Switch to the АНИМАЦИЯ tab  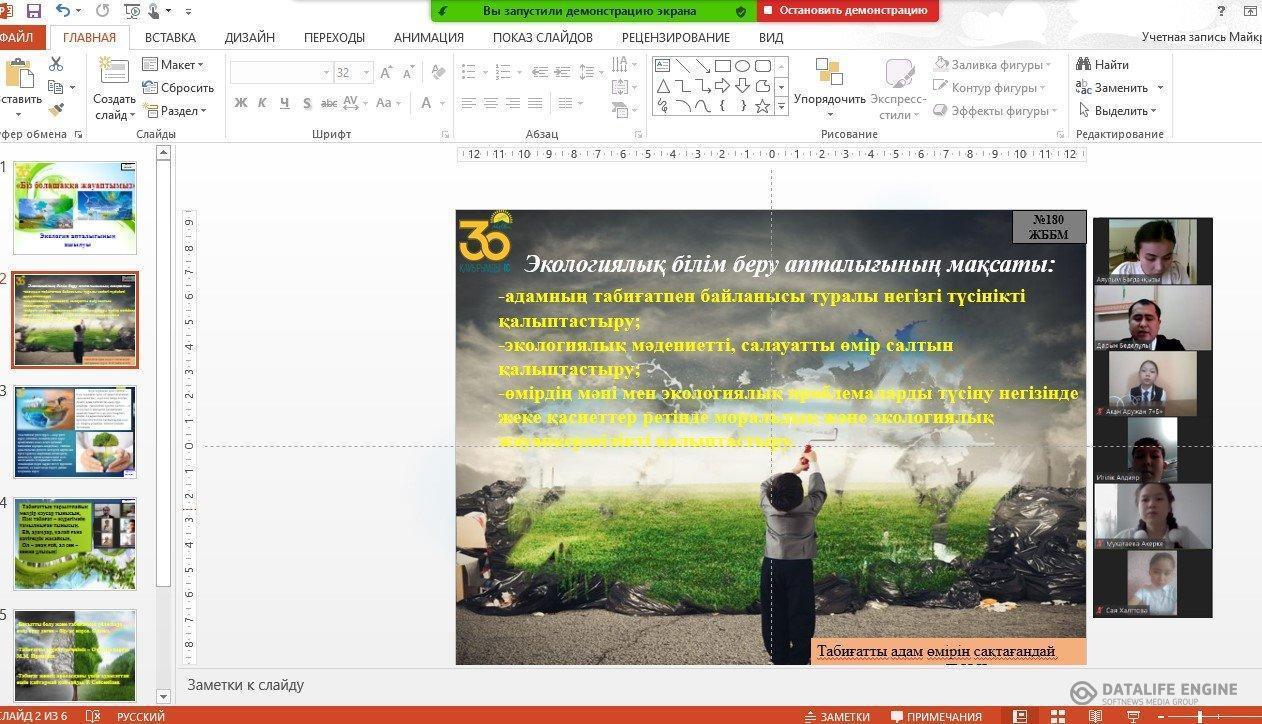point(428,37)
